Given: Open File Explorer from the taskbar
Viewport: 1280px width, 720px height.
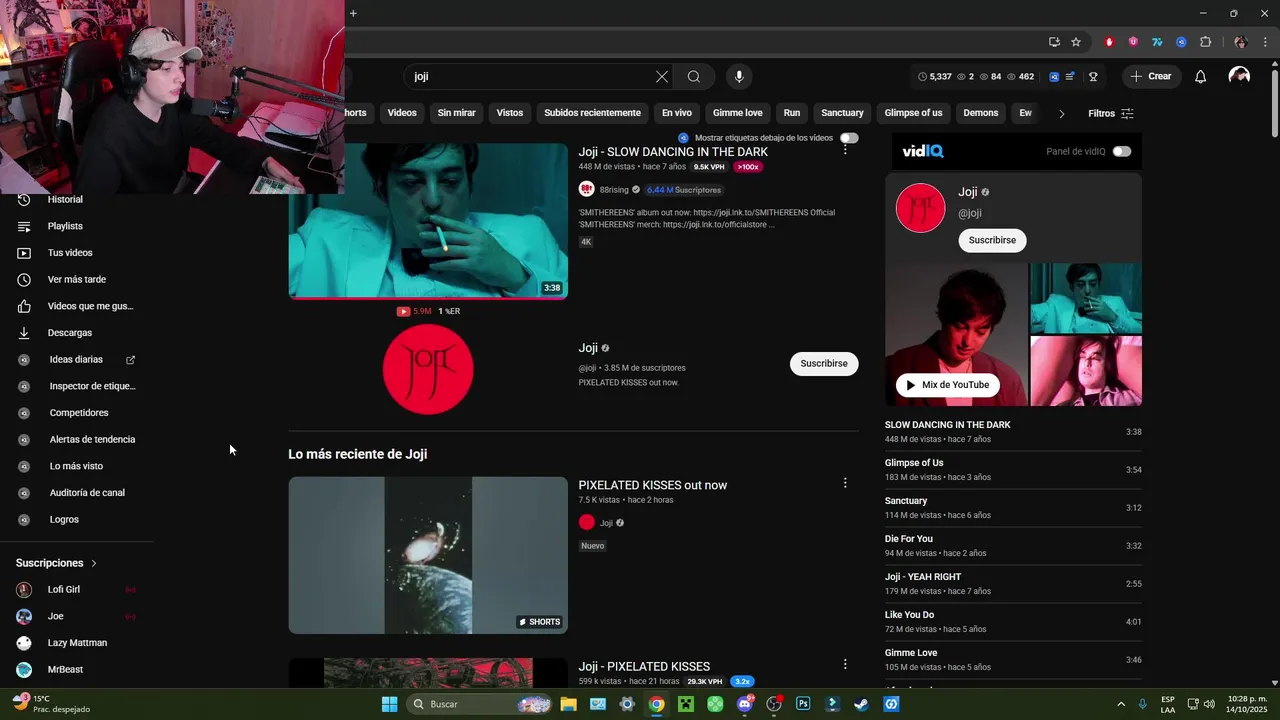Looking at the screenshot, I should coord(568,704).
